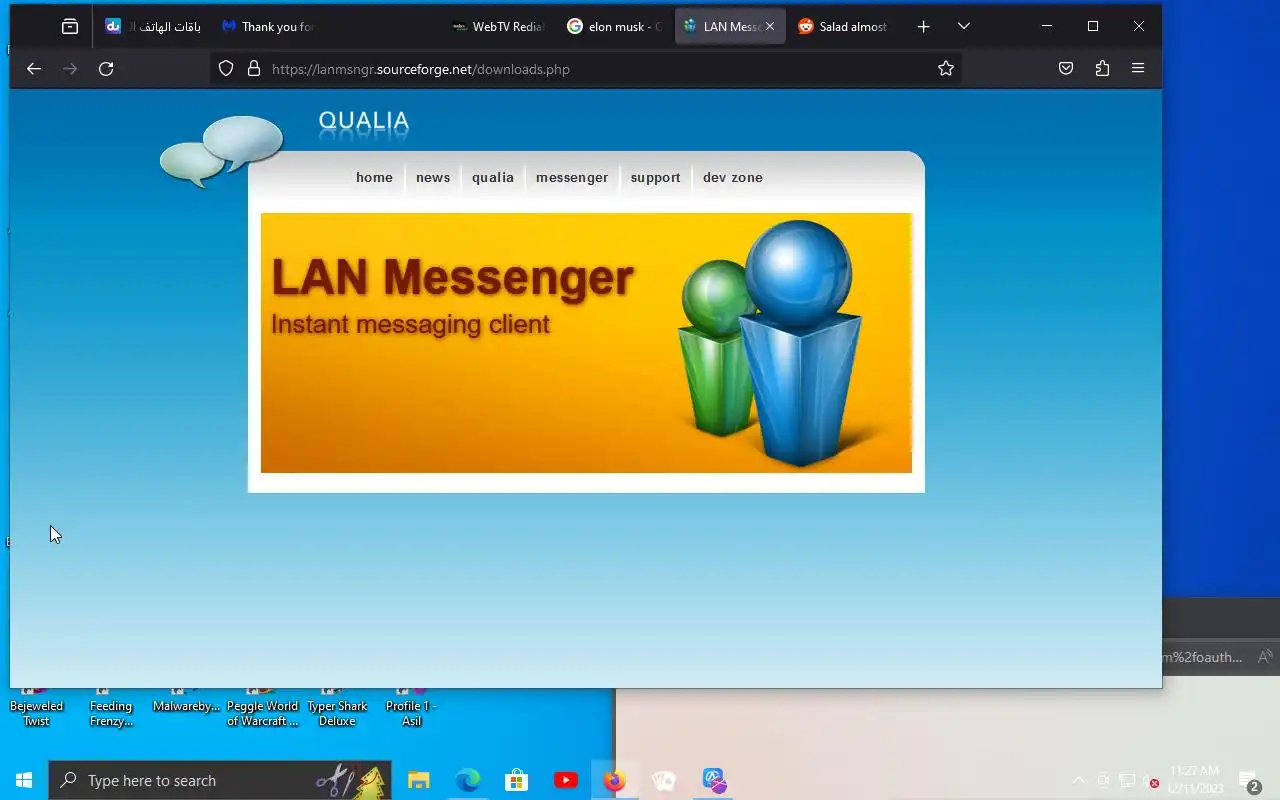Show hidden system tray icons chevron

pos(1078,780)
